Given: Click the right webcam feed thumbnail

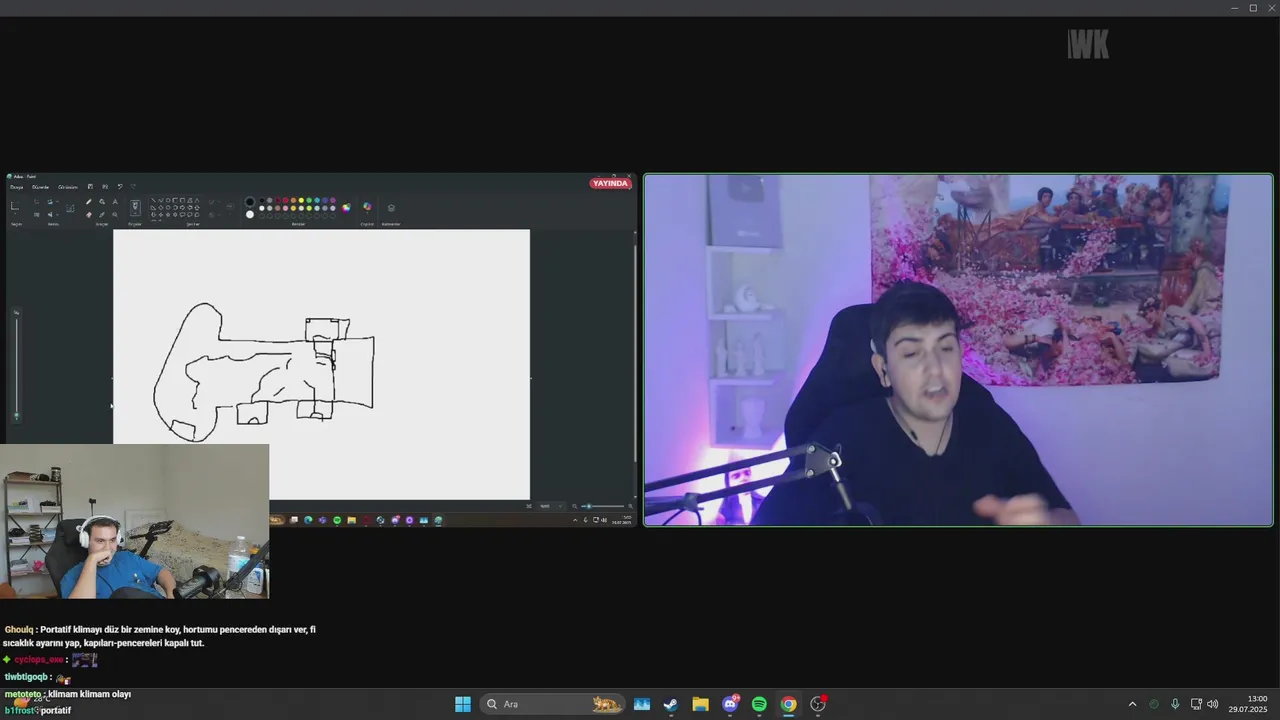Looking at the screenshot, I should tap(958, 350).
